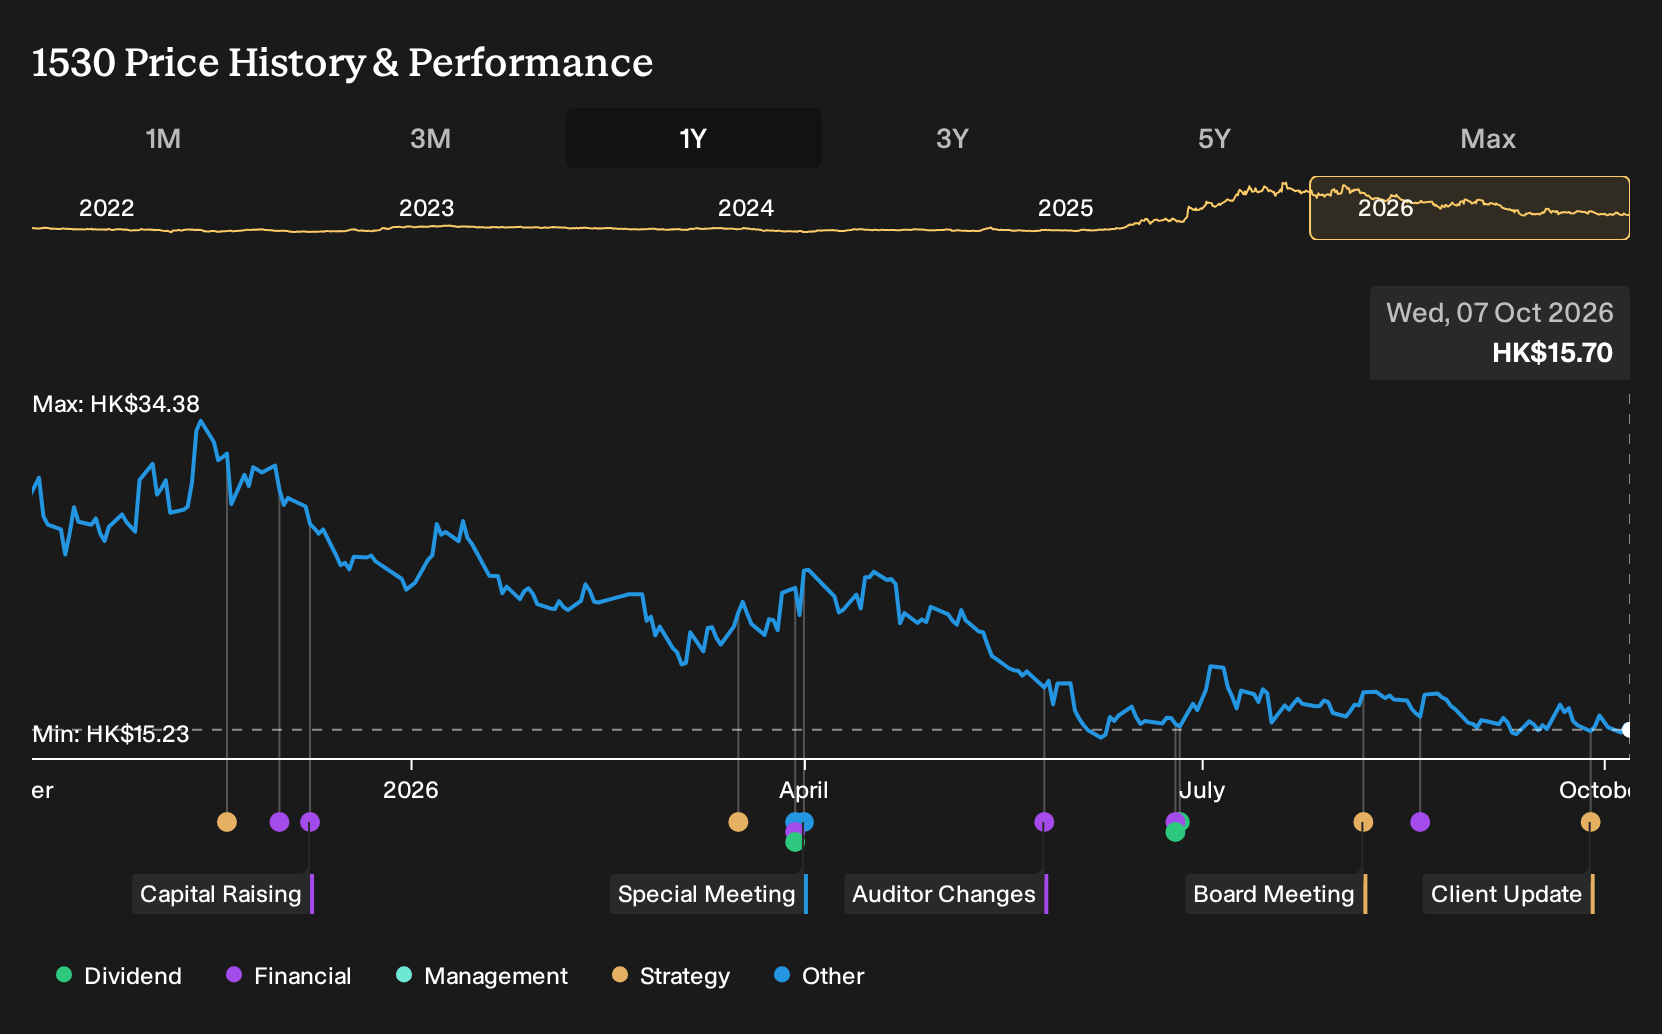
Task: Click the white current-price endpoint dot
Action: coord(1628,730)
